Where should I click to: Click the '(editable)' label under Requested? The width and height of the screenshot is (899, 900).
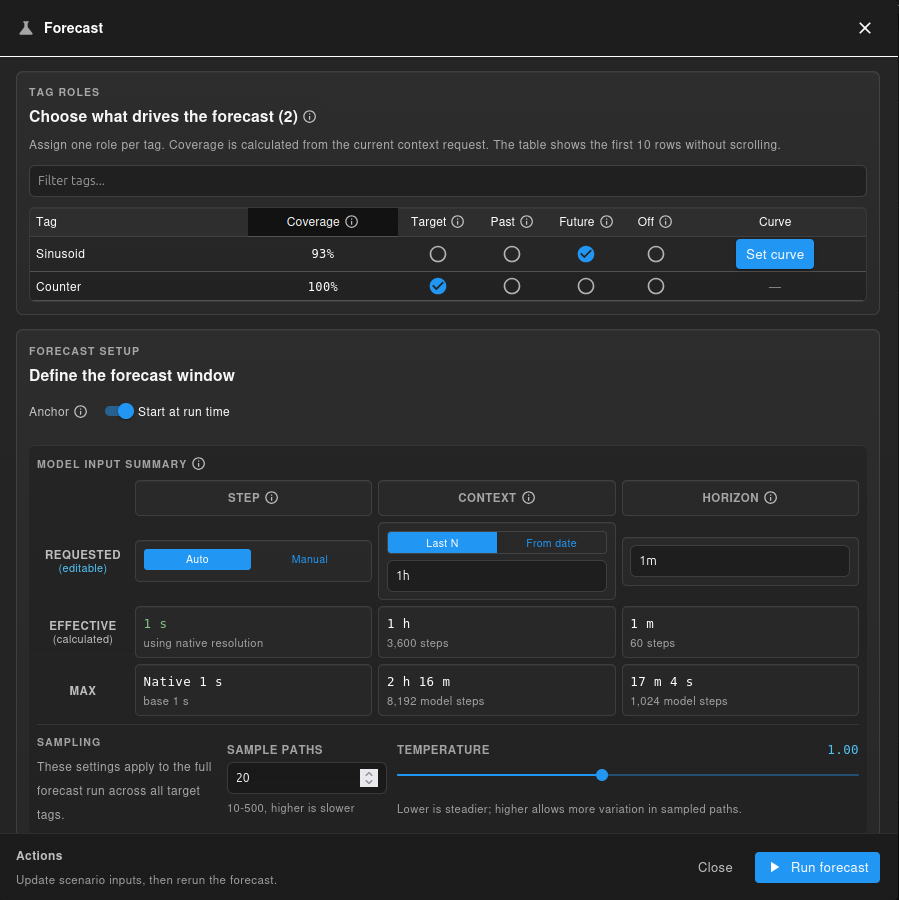click(83, 568)
